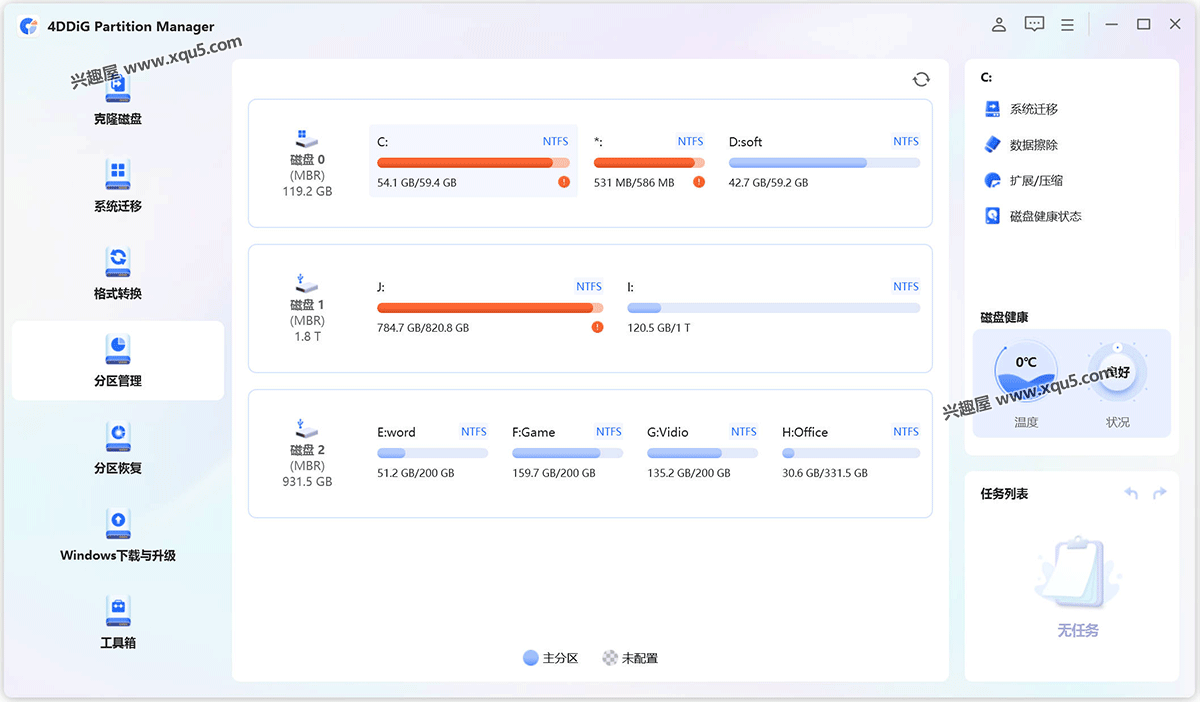Click the 数据擦除 eraser icon
The image size is (1200, 702).
992,144
